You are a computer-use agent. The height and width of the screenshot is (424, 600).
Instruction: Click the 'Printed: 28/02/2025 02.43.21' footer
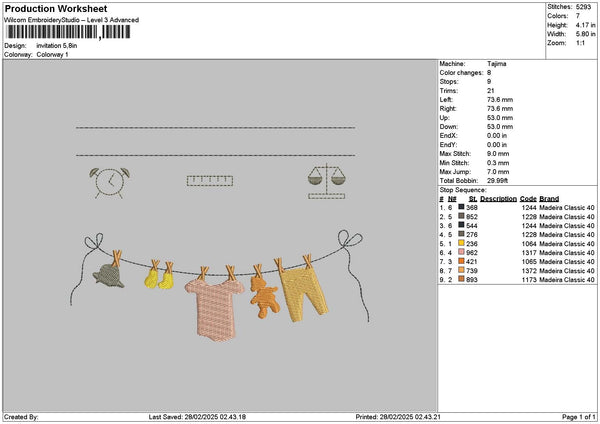pyautogui.click(x=398, y=417)
